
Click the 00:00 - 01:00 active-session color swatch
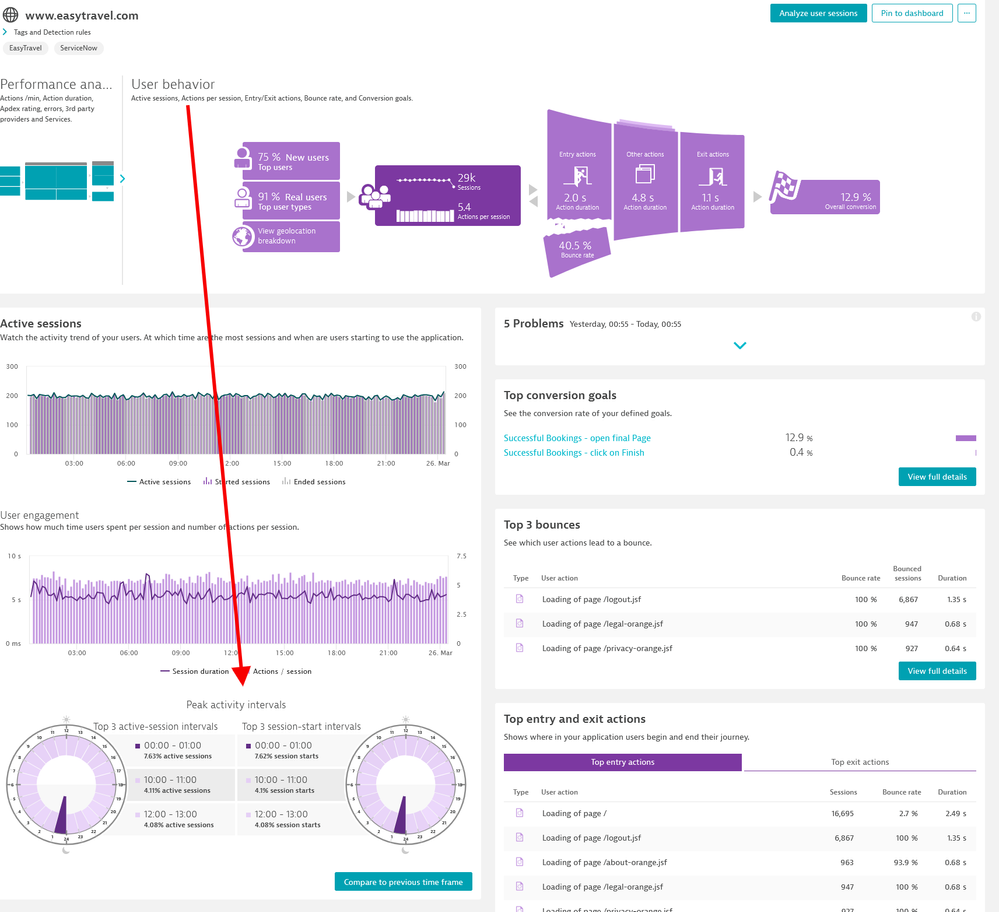(137, 746)
